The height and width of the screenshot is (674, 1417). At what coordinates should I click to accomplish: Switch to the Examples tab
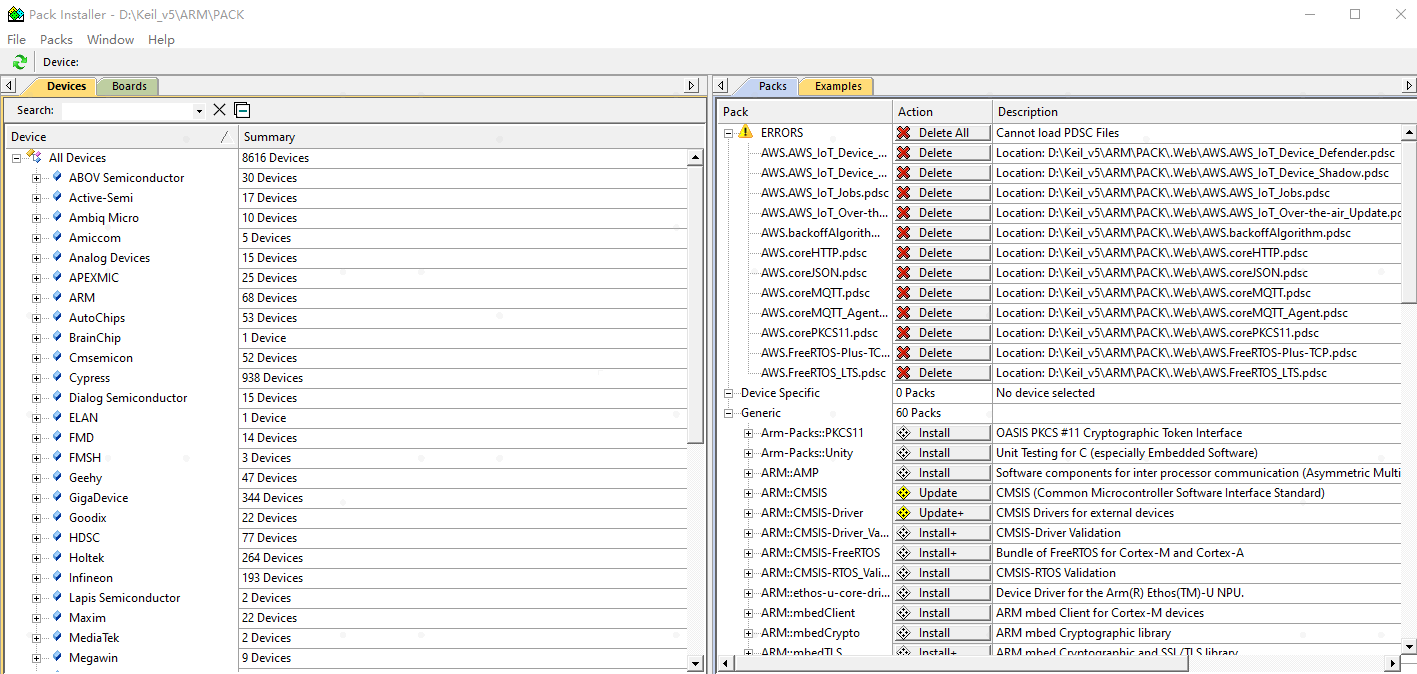click(838, 86)
